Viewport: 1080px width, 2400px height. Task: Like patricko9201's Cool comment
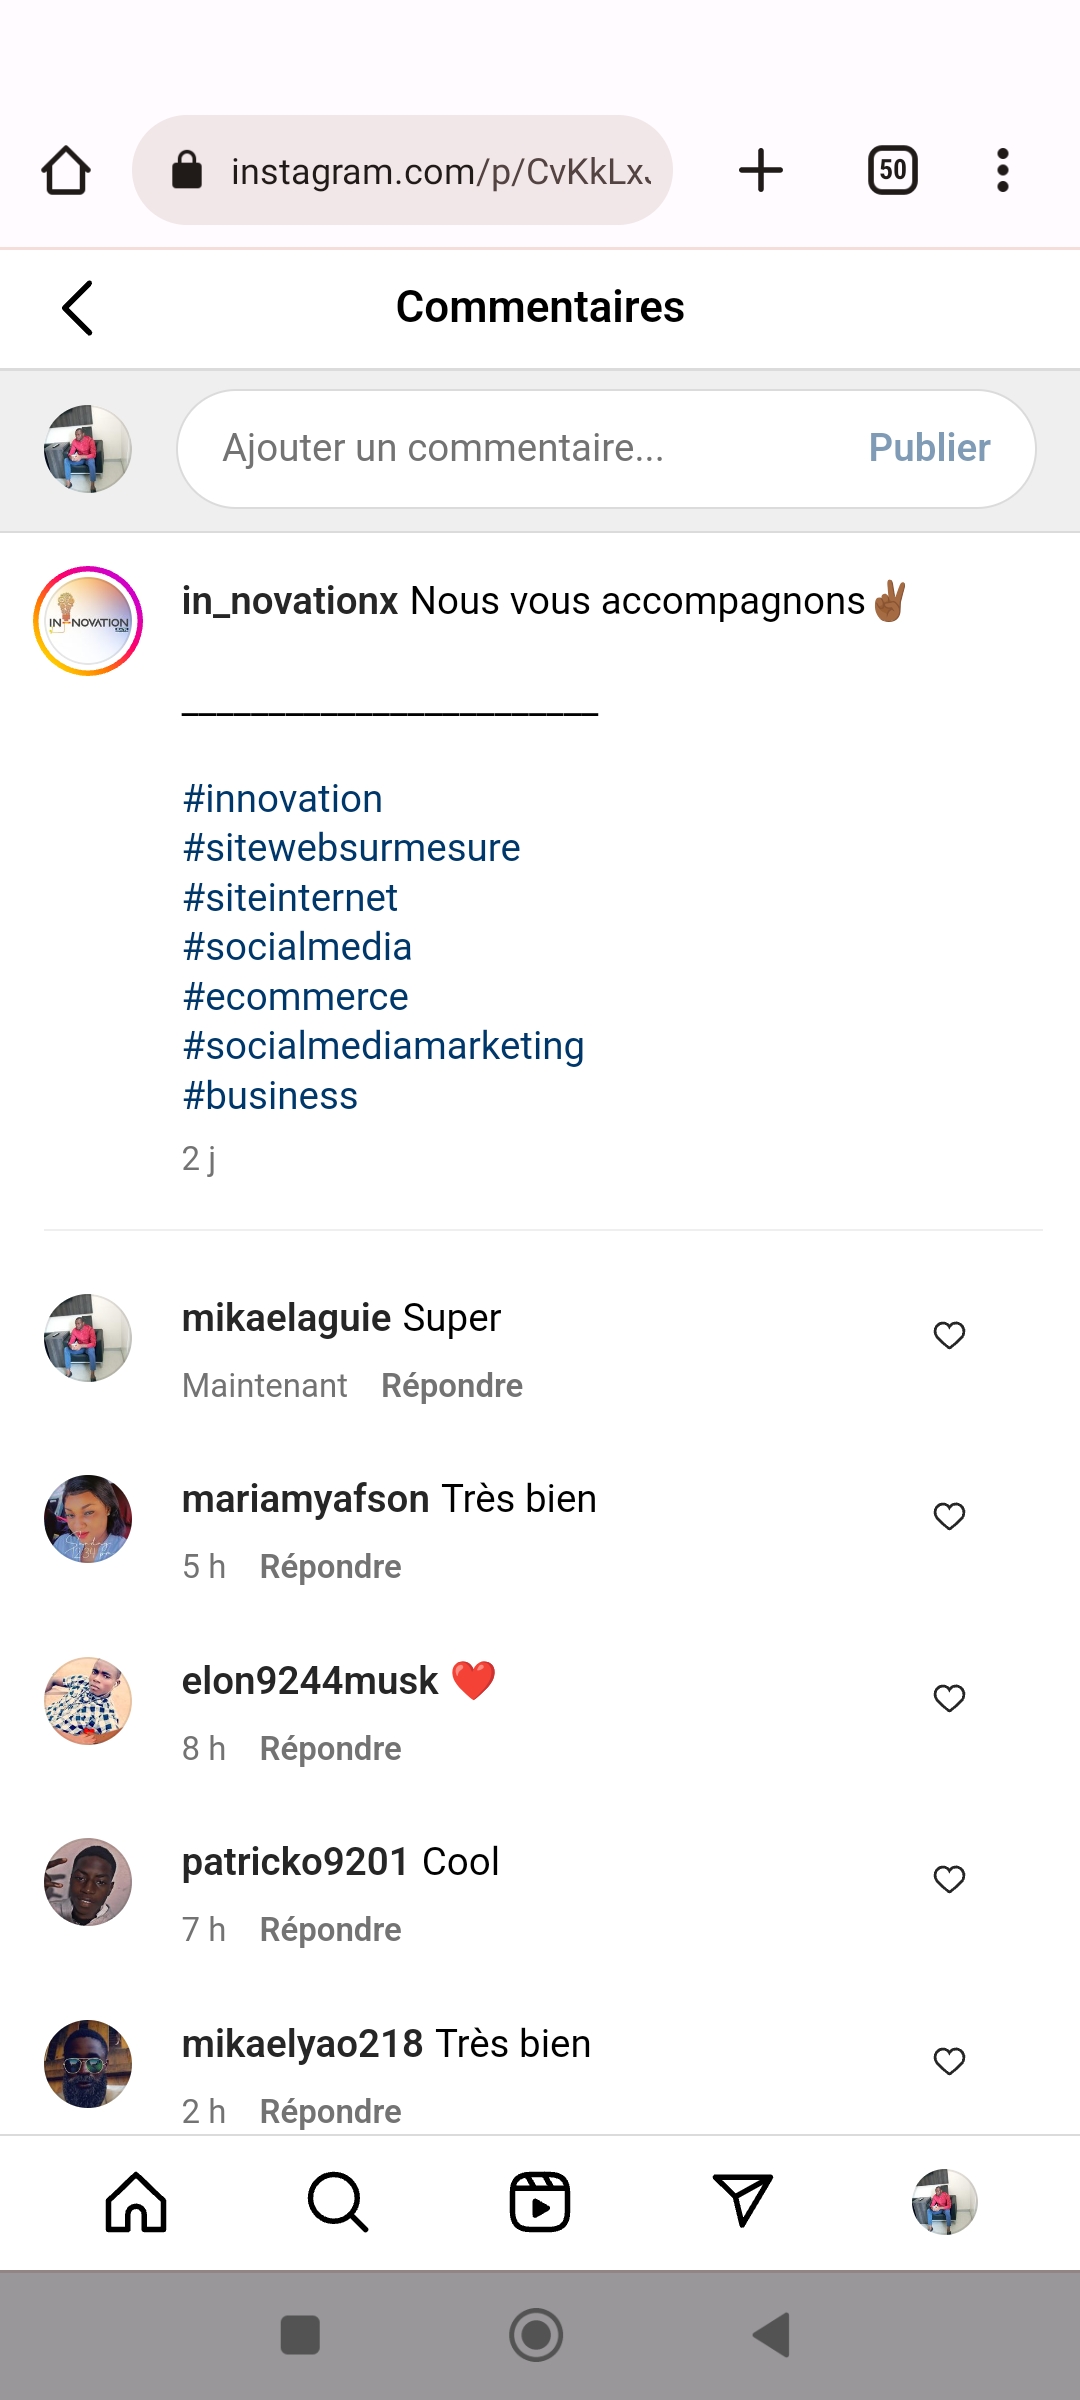click(949, 1880)
